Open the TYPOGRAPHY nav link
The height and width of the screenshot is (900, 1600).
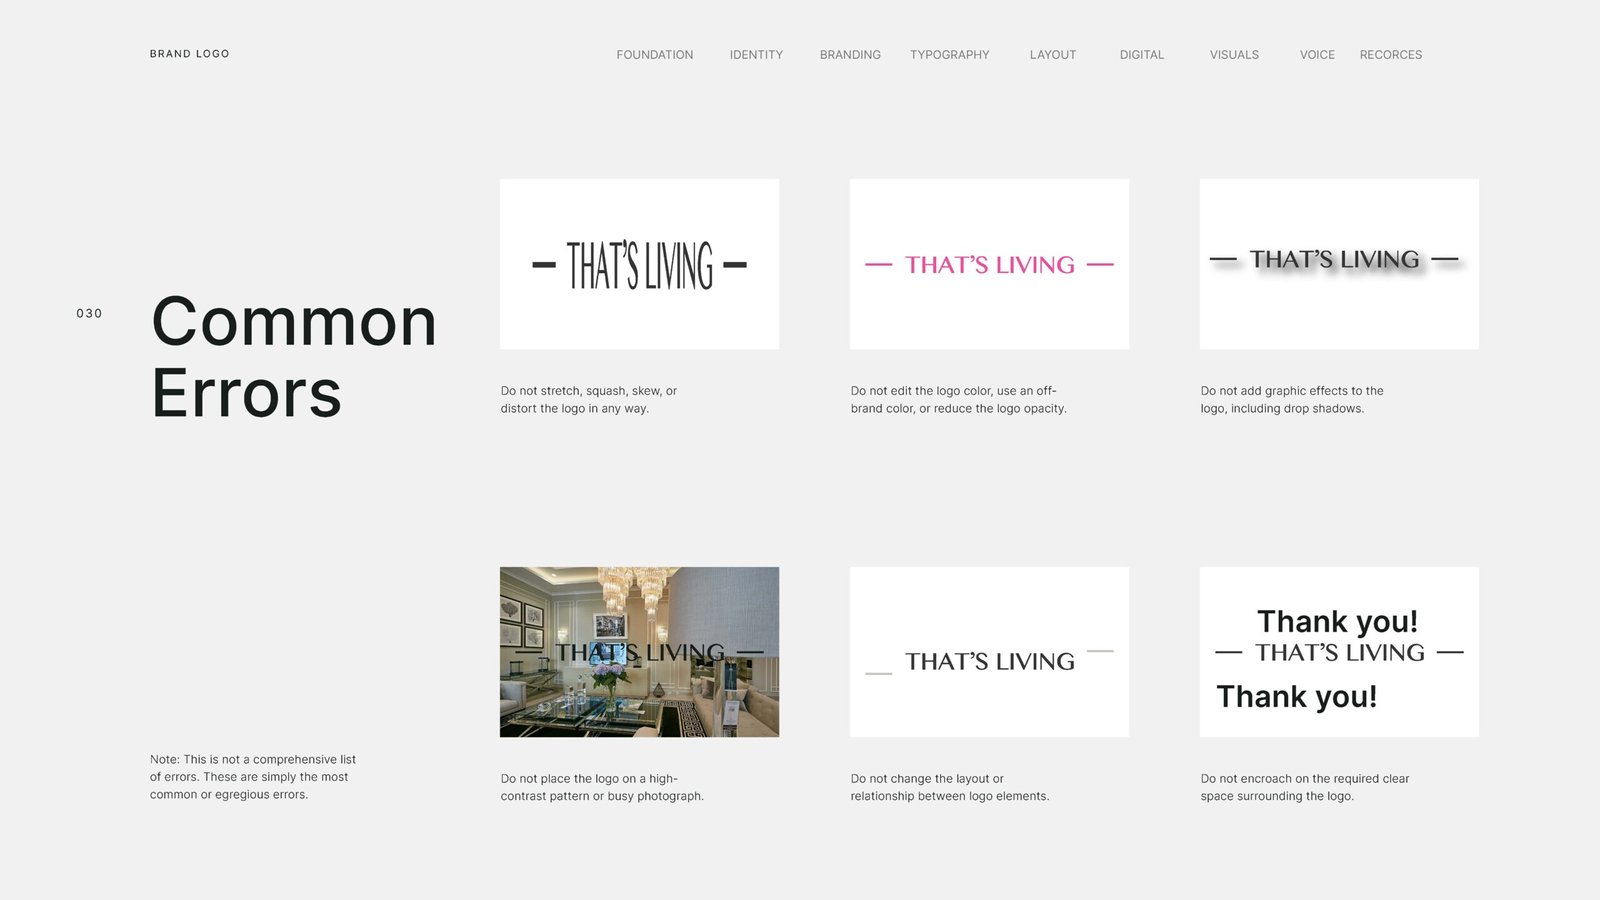[949, 55]
